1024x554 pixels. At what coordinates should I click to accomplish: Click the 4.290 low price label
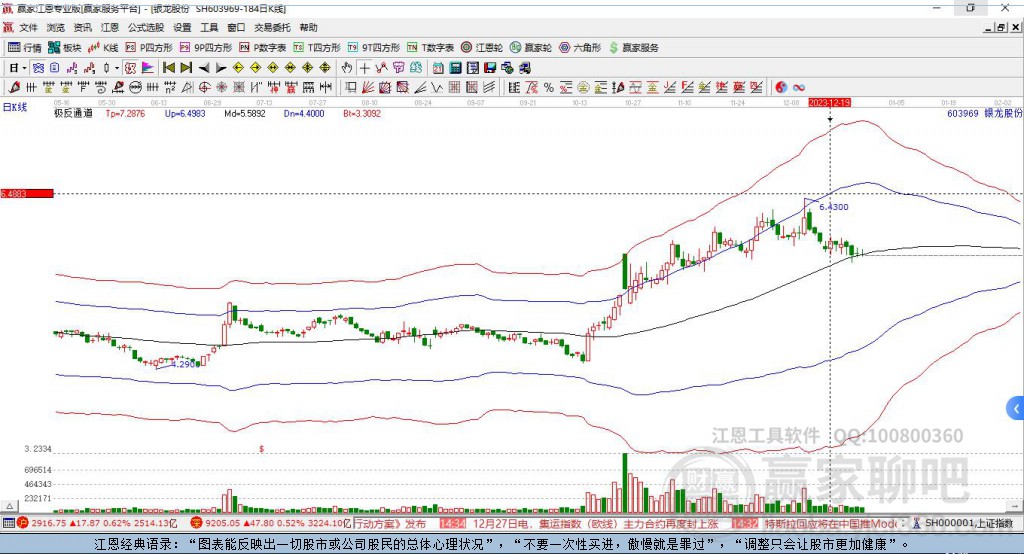click(183, 364)
